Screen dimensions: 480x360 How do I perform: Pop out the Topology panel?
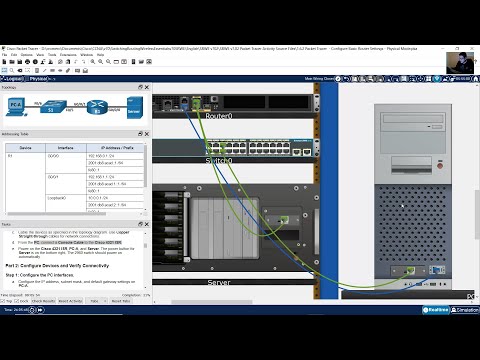pyautogui.click(x=140, y=87)
